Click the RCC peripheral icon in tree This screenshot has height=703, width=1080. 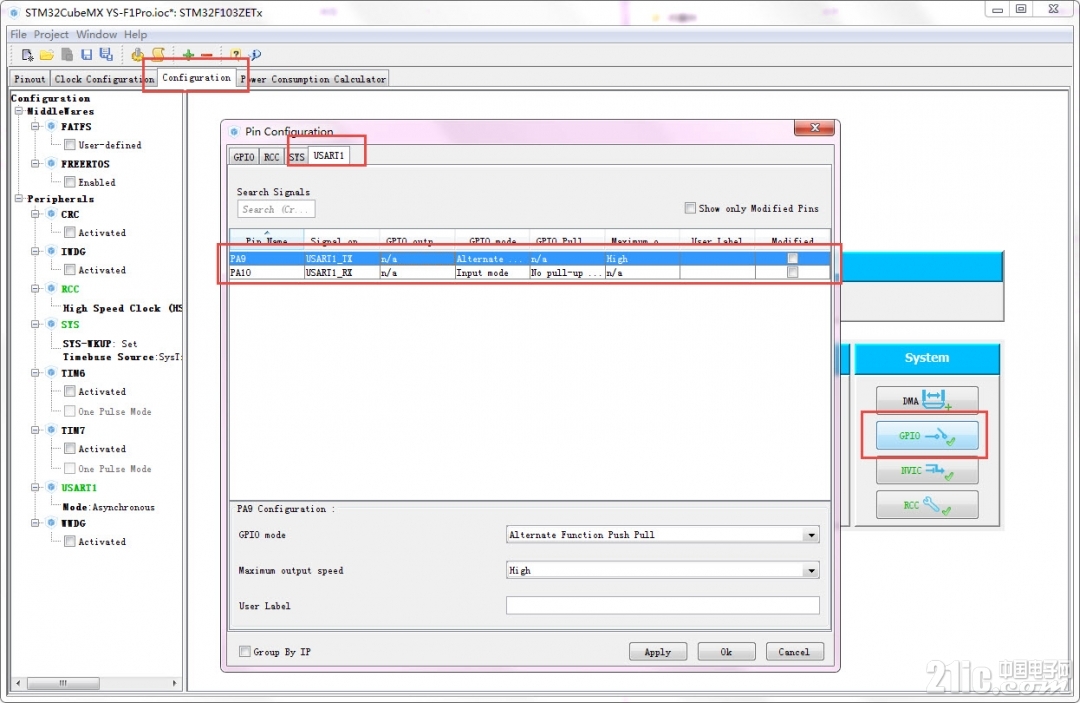[51, 289]
